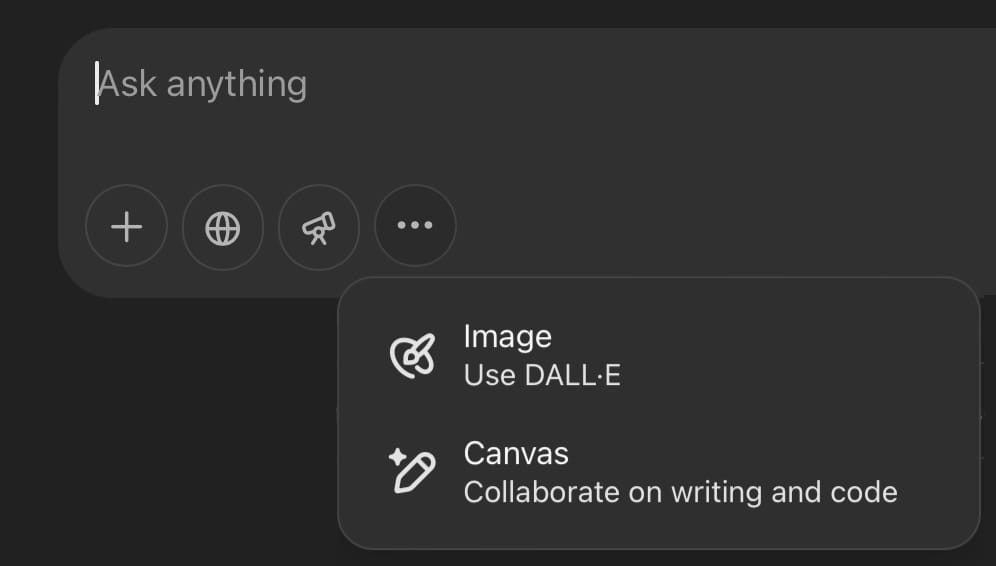Screen dimensions: 996x566
Task: Click the telescope glyph in the composer toolbar
Action: [x=318, y=227]
